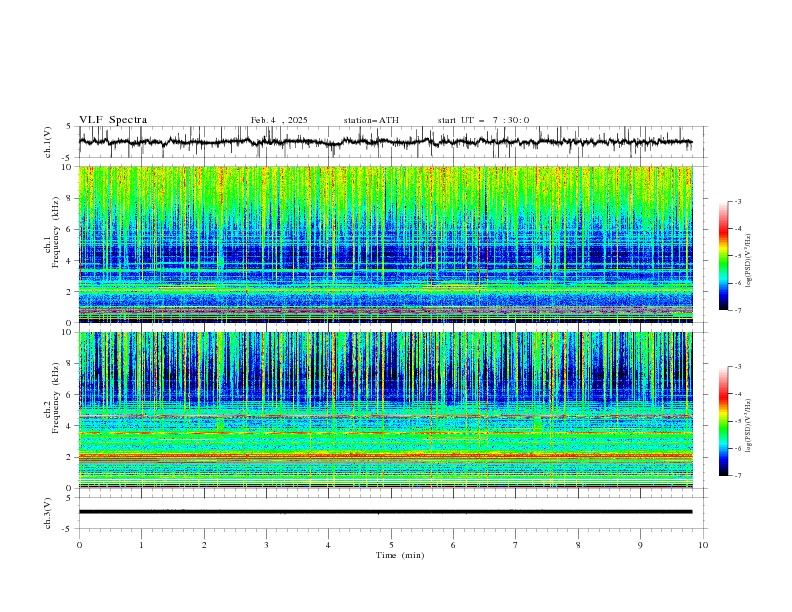Click time axis tick label "1"
This screenshot has width=792, height=612.
(141, 545)
